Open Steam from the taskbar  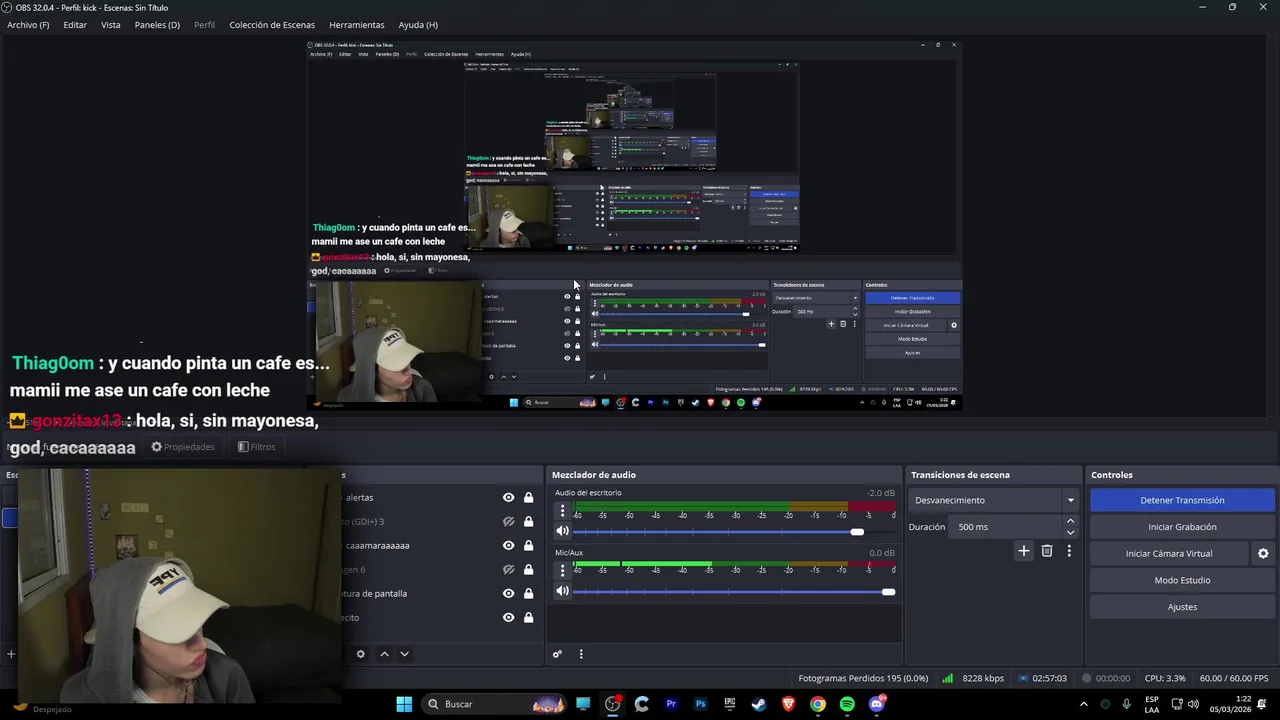(x=759, y=704)
